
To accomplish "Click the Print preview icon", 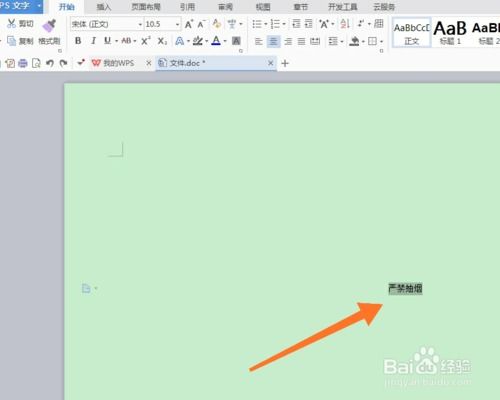I will [x=36, y=63].
